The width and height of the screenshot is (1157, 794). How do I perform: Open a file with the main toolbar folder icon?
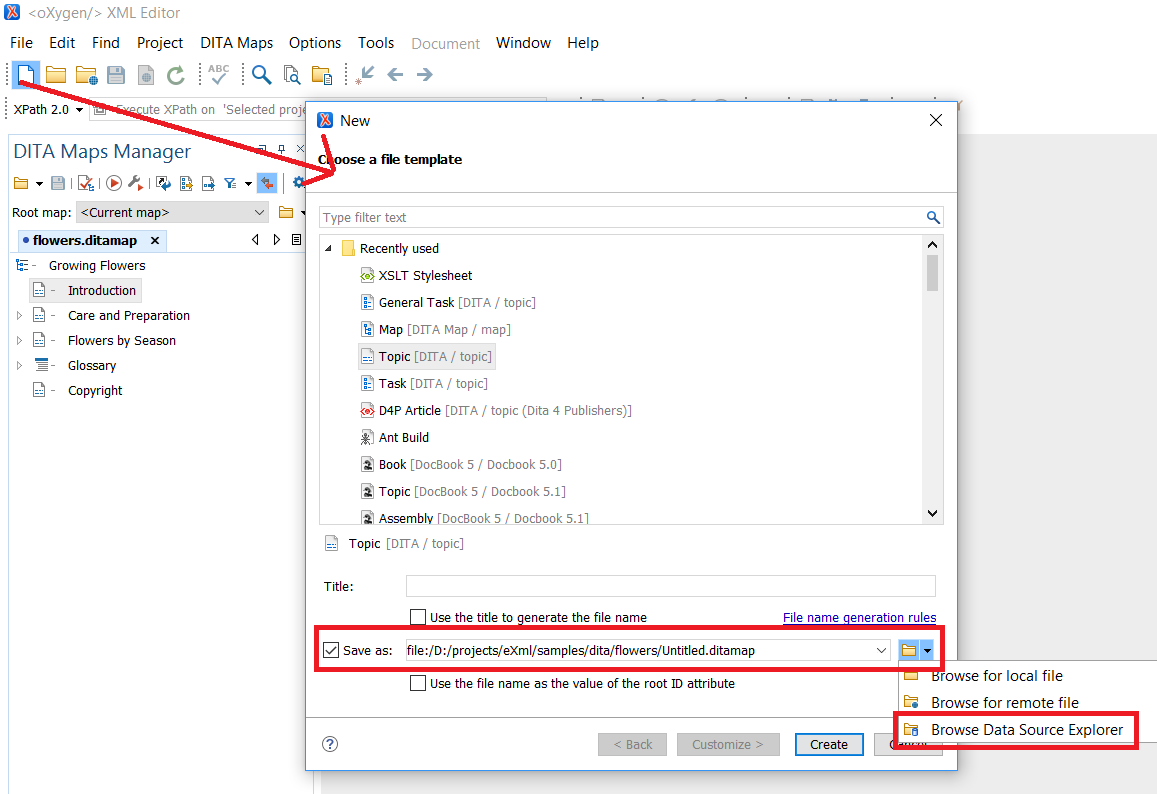coord(56,75)
